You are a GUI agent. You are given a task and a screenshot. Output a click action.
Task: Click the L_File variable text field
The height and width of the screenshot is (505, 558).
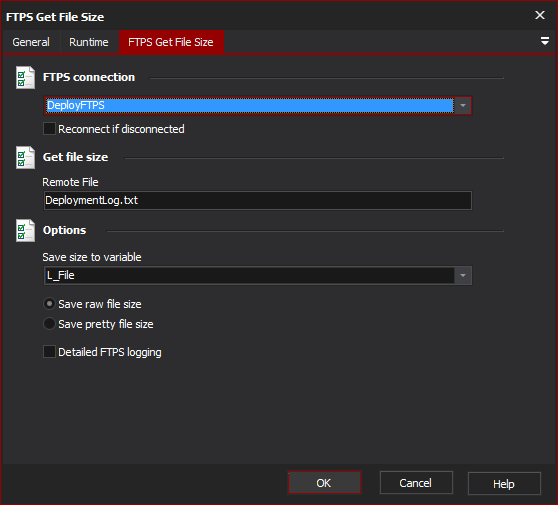click(x=249, y=275)
